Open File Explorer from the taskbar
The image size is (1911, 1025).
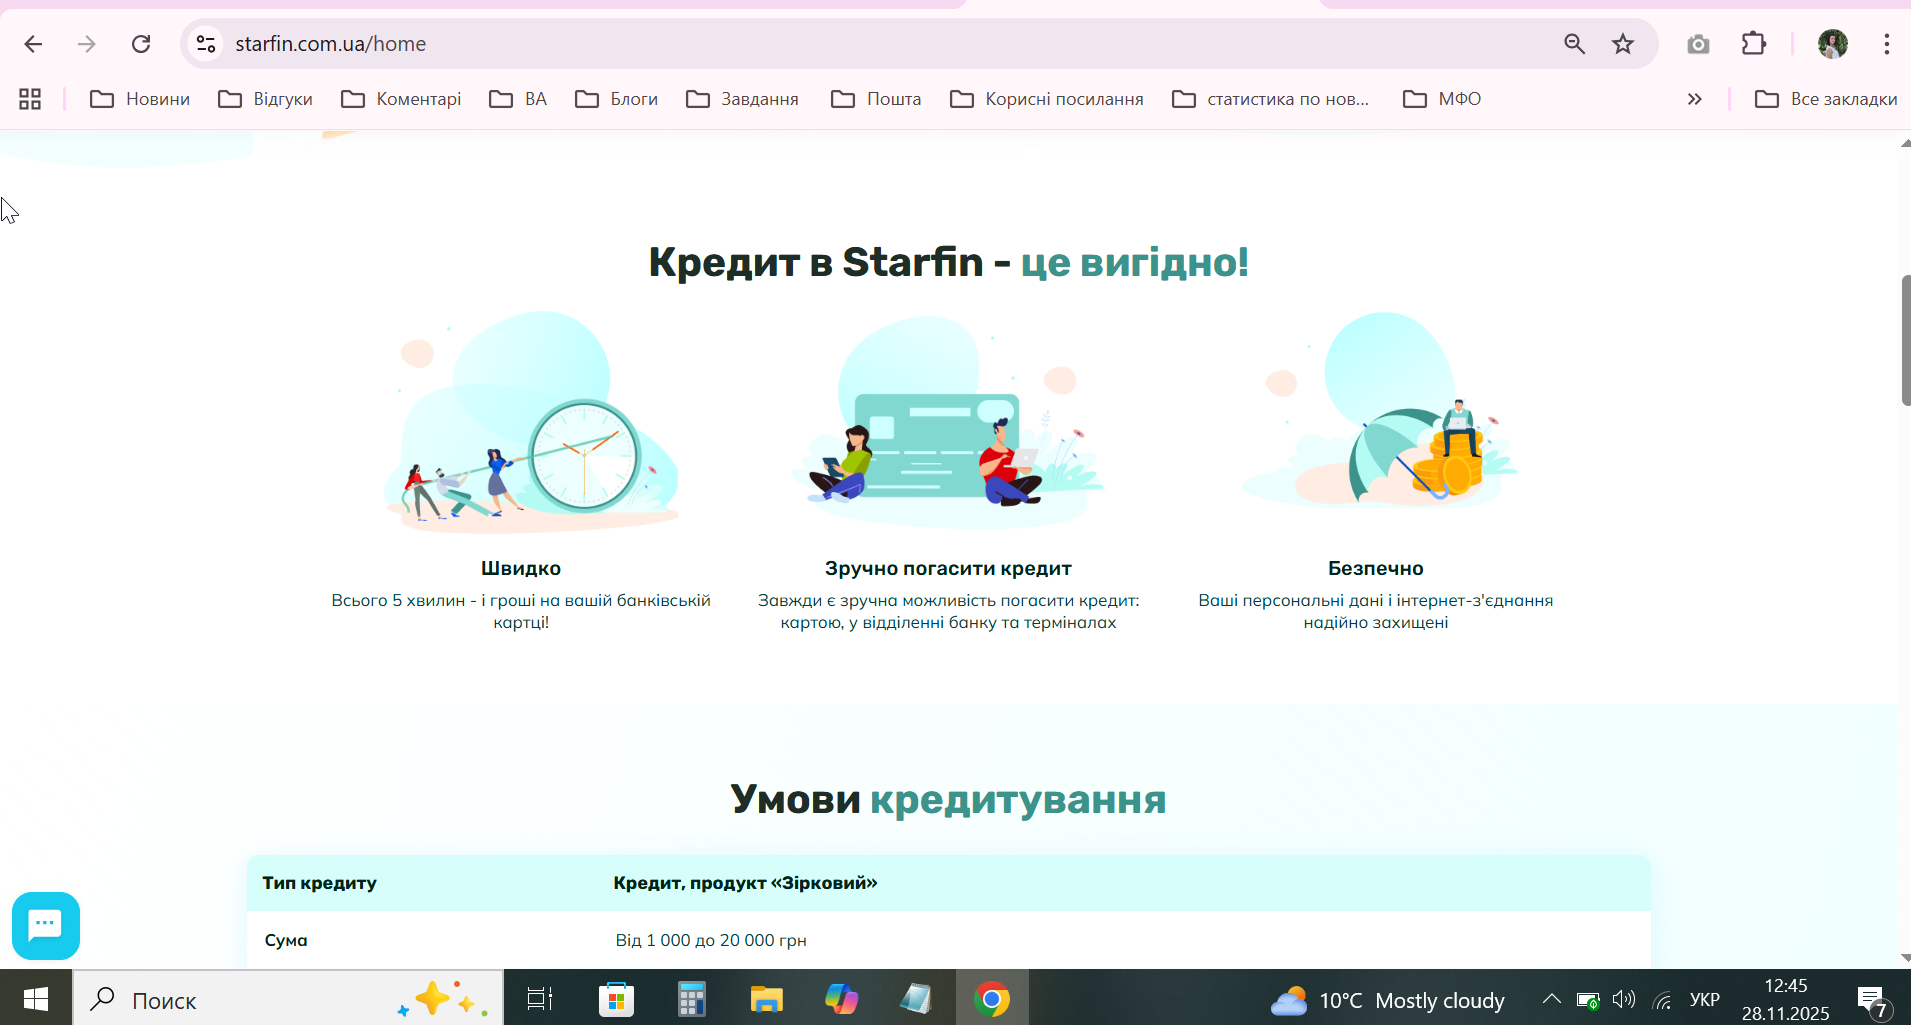[x=766, y=998]
